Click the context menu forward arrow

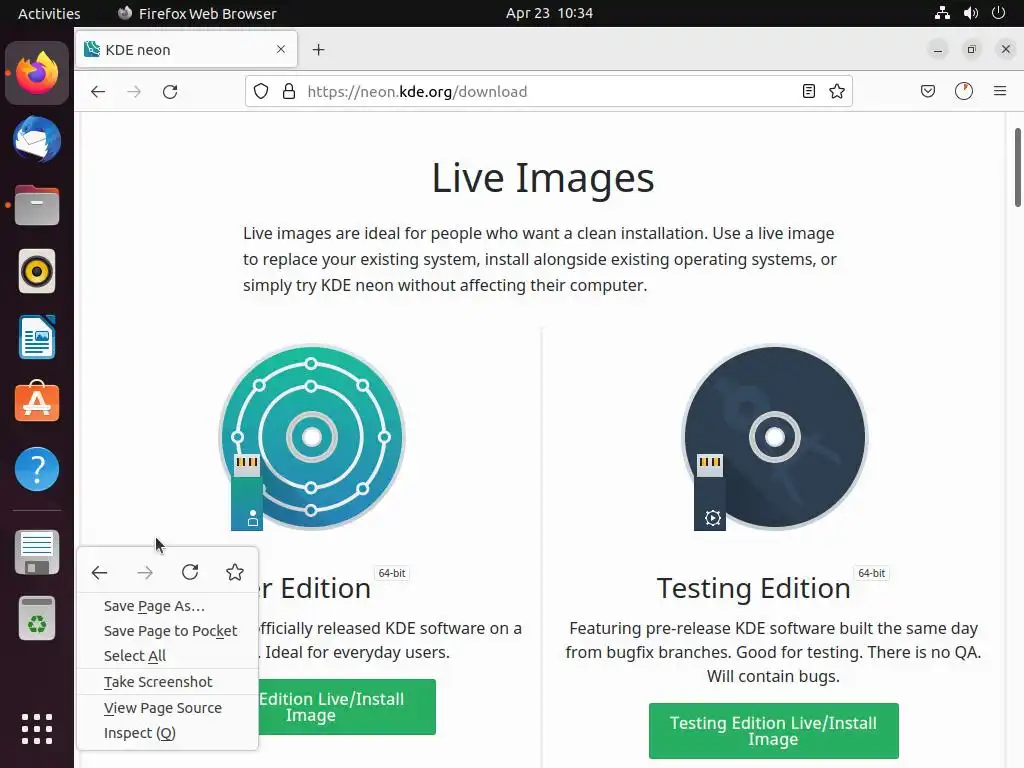[x=145, y=573]
